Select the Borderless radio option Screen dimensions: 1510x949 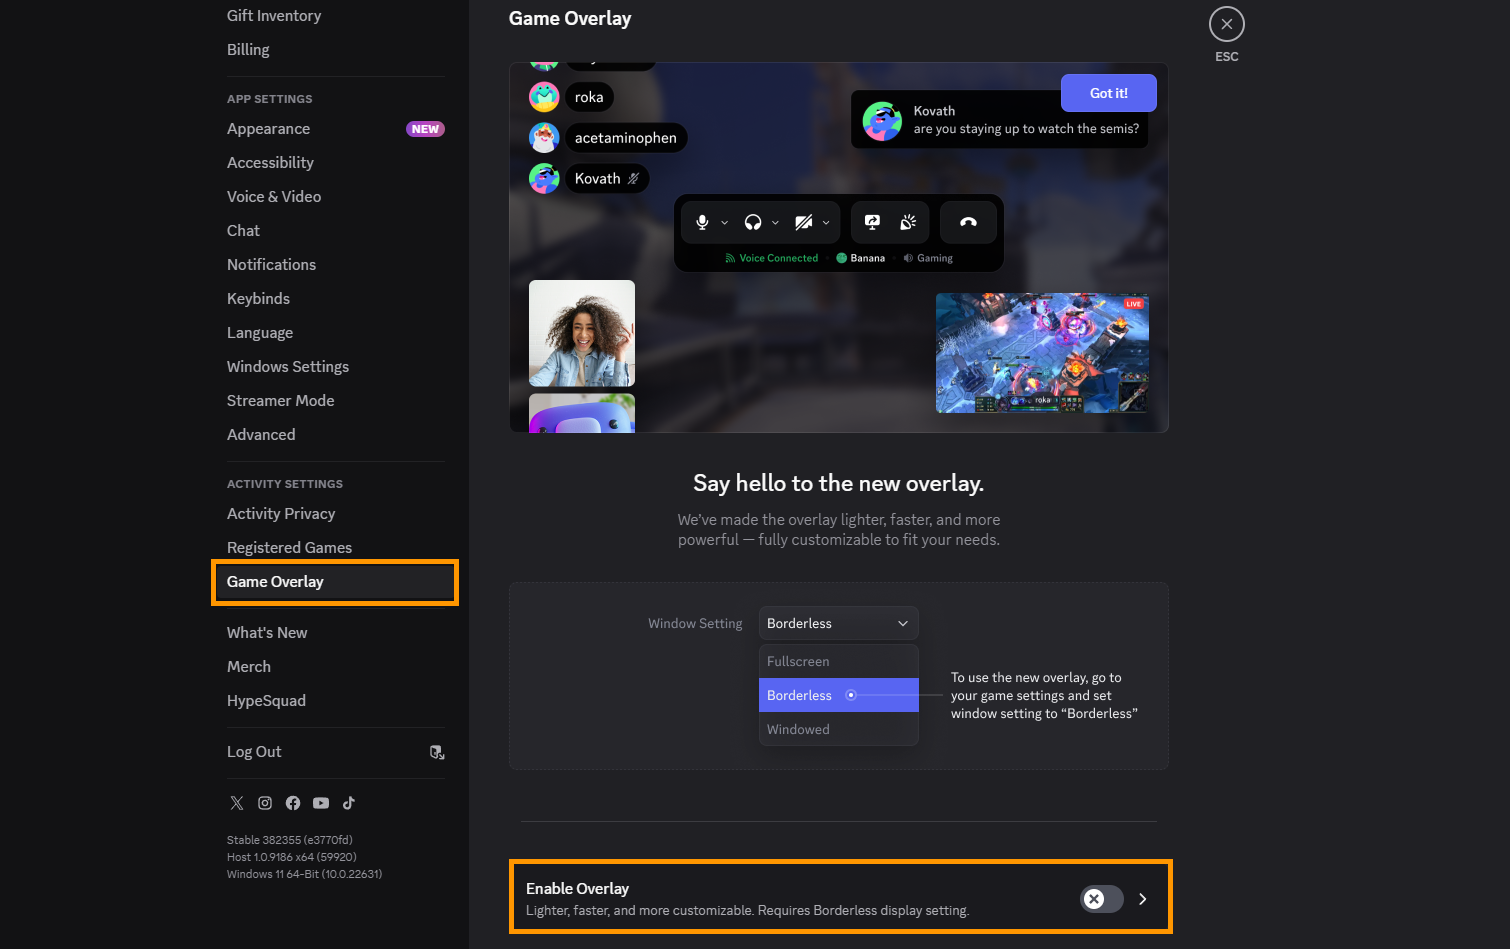(x=851, y=695)
